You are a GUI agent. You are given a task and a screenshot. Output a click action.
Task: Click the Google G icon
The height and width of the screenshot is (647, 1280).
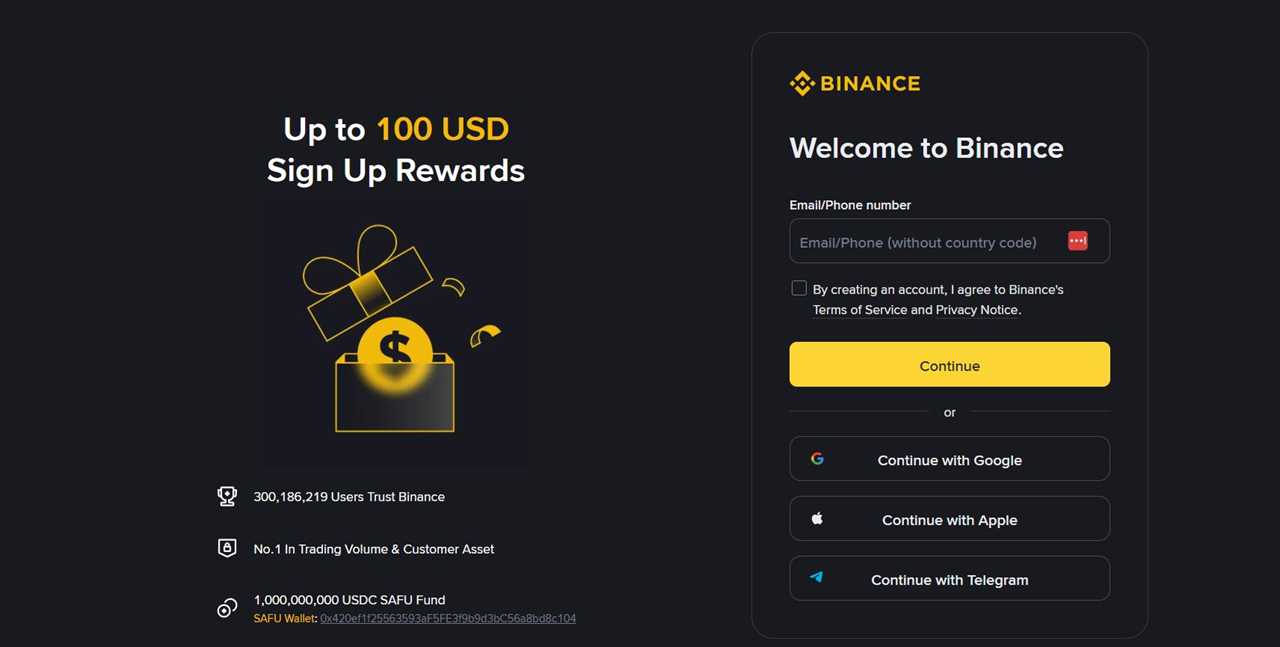[x=817, y=458]
